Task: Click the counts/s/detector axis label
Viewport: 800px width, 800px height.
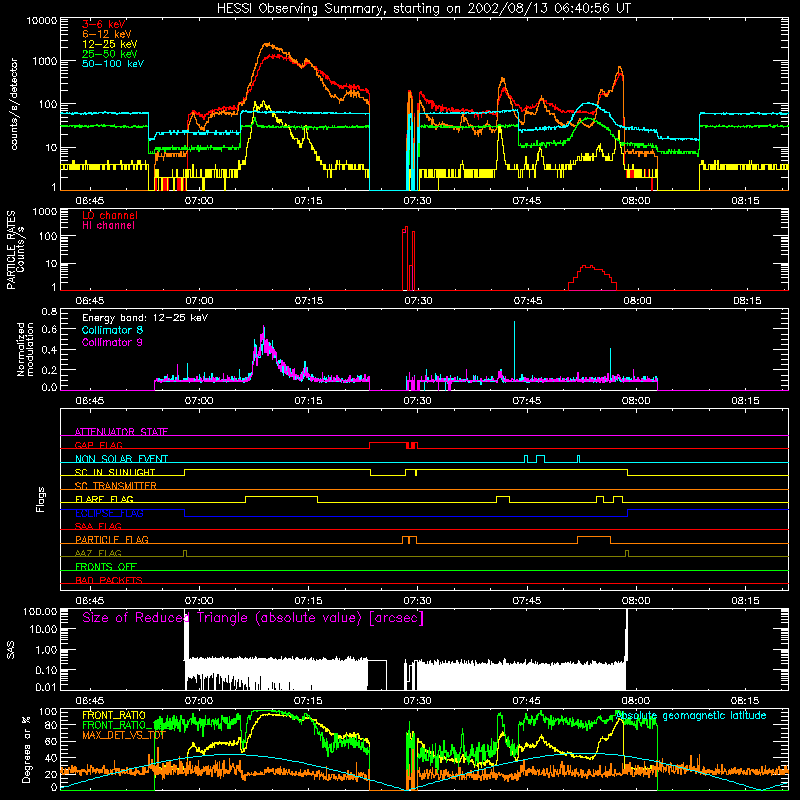Action: [x=14, y=104]
